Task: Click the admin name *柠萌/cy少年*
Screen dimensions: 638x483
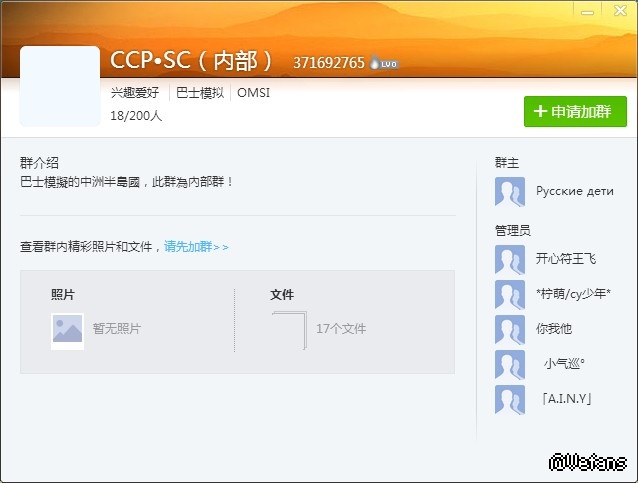Action: coord(573,294)
